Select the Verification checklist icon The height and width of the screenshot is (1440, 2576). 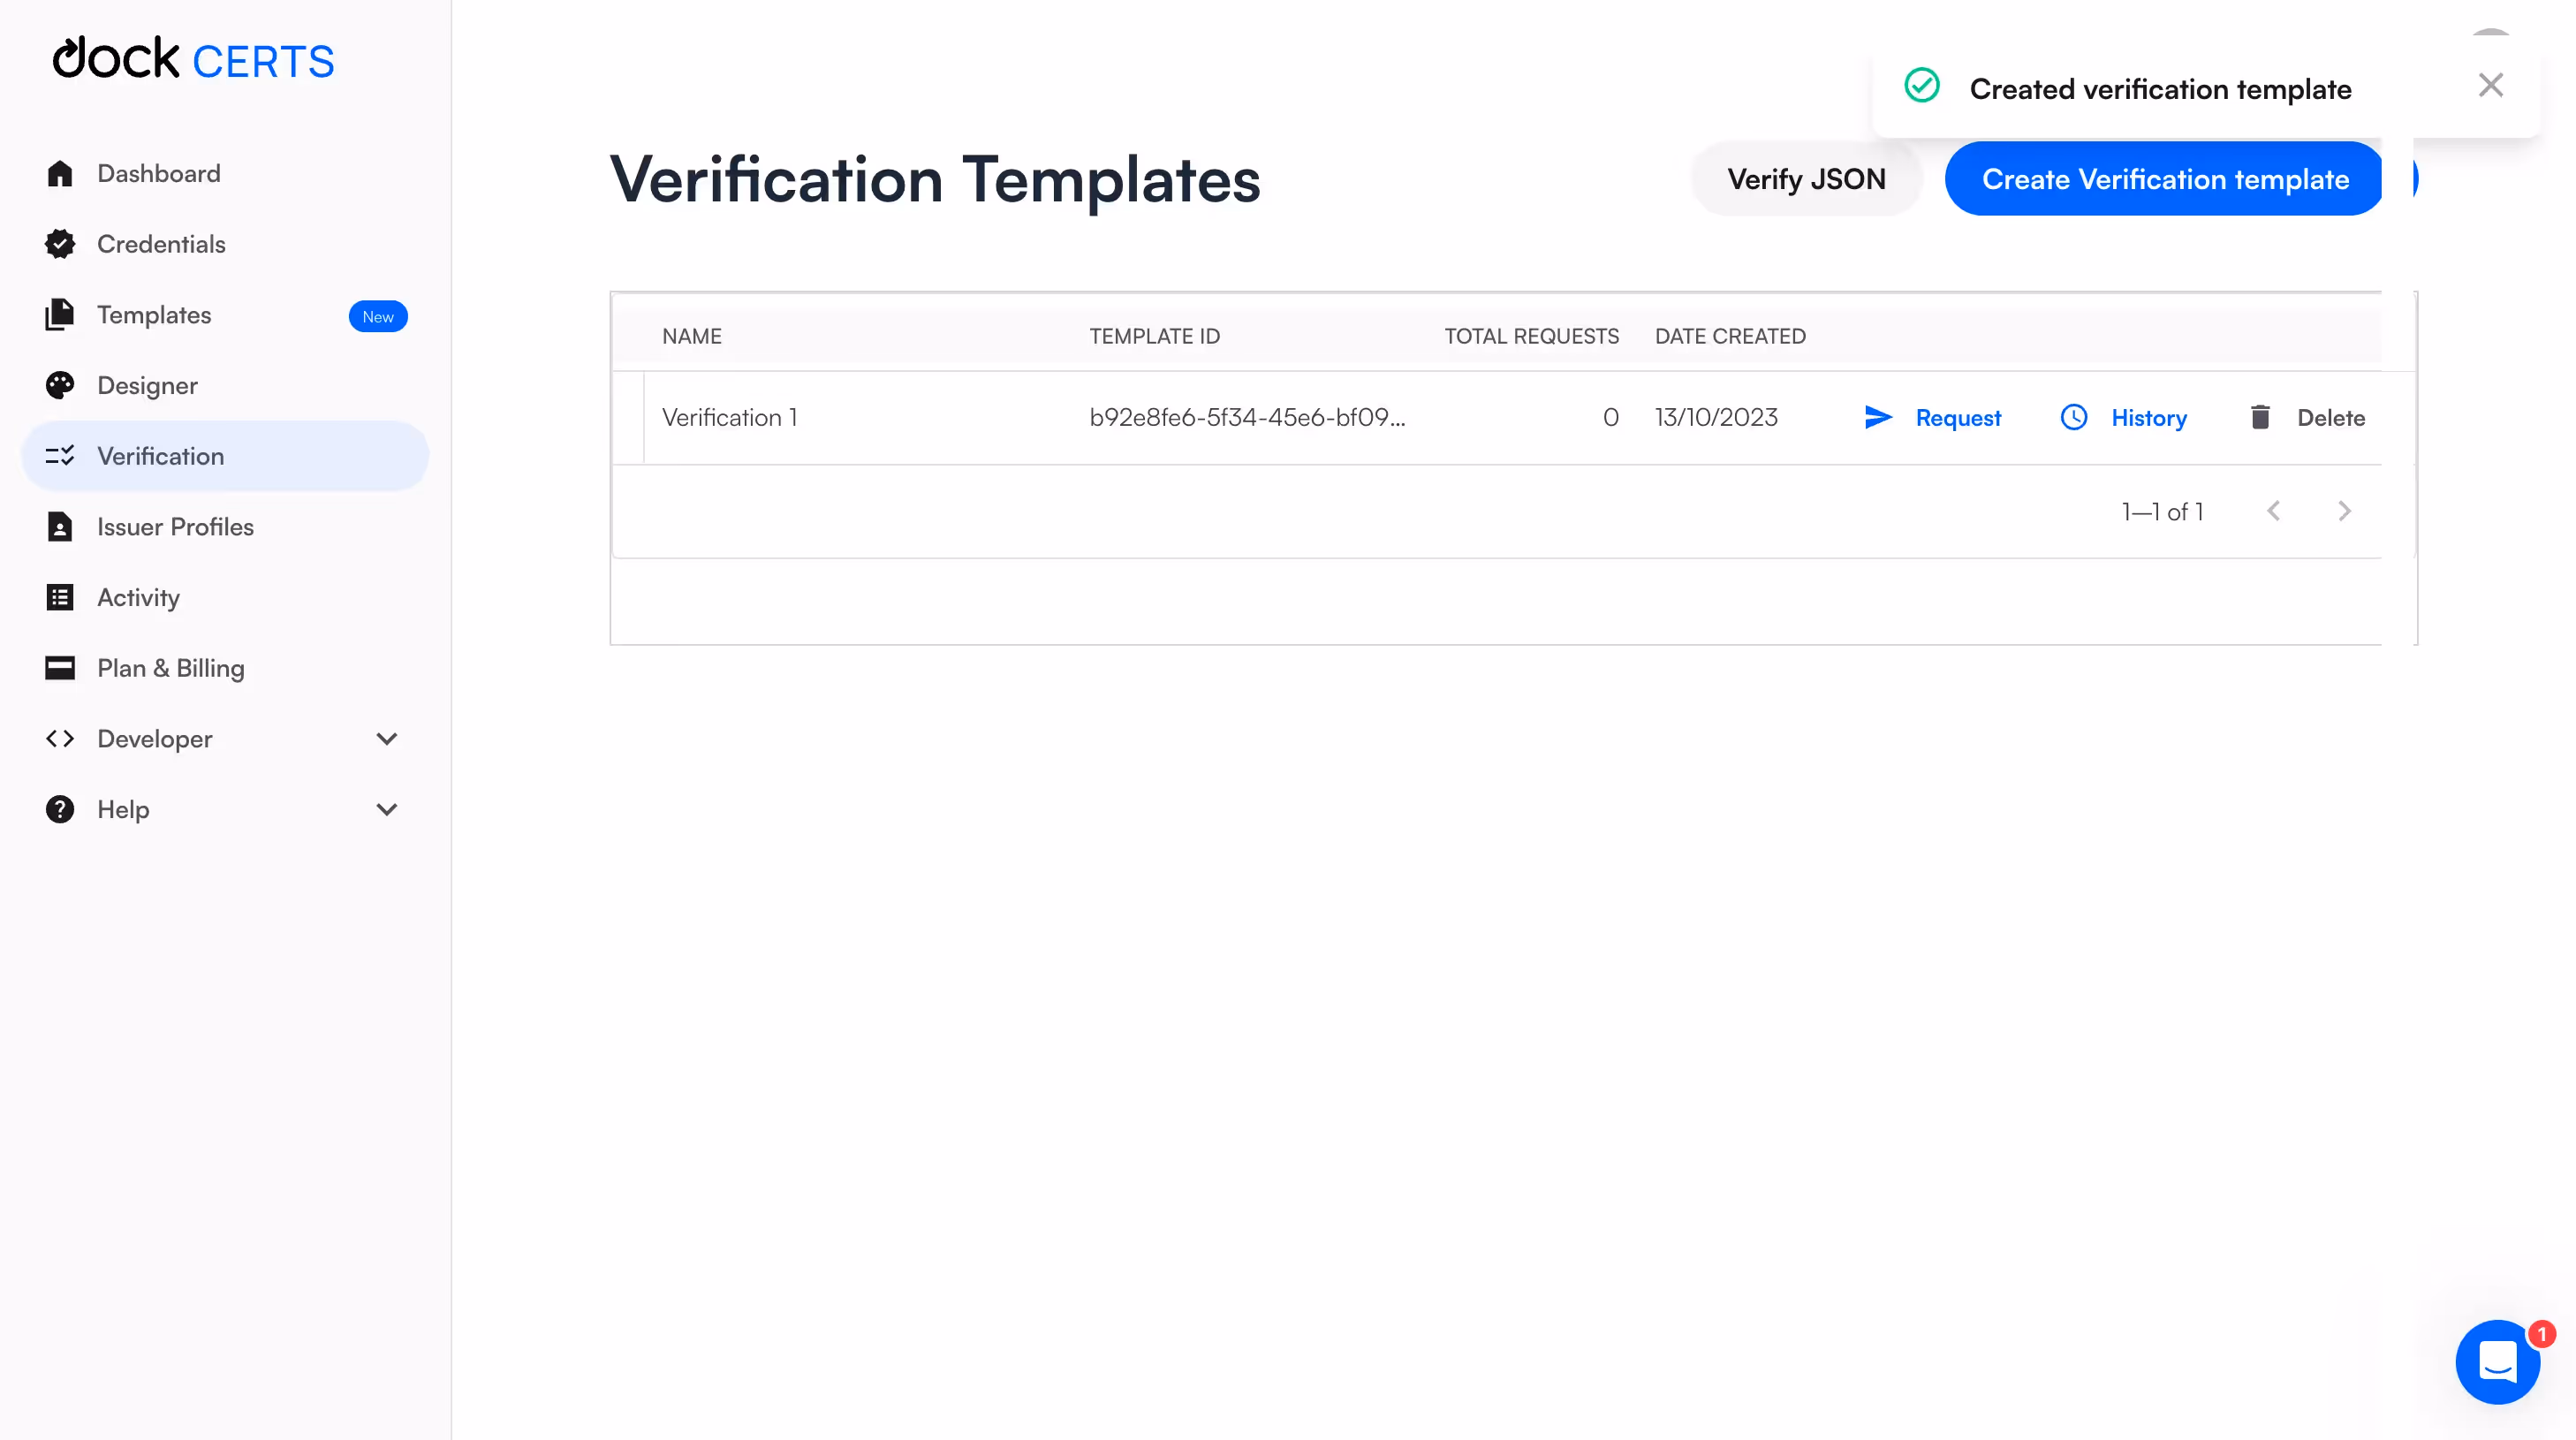point(60,456)
